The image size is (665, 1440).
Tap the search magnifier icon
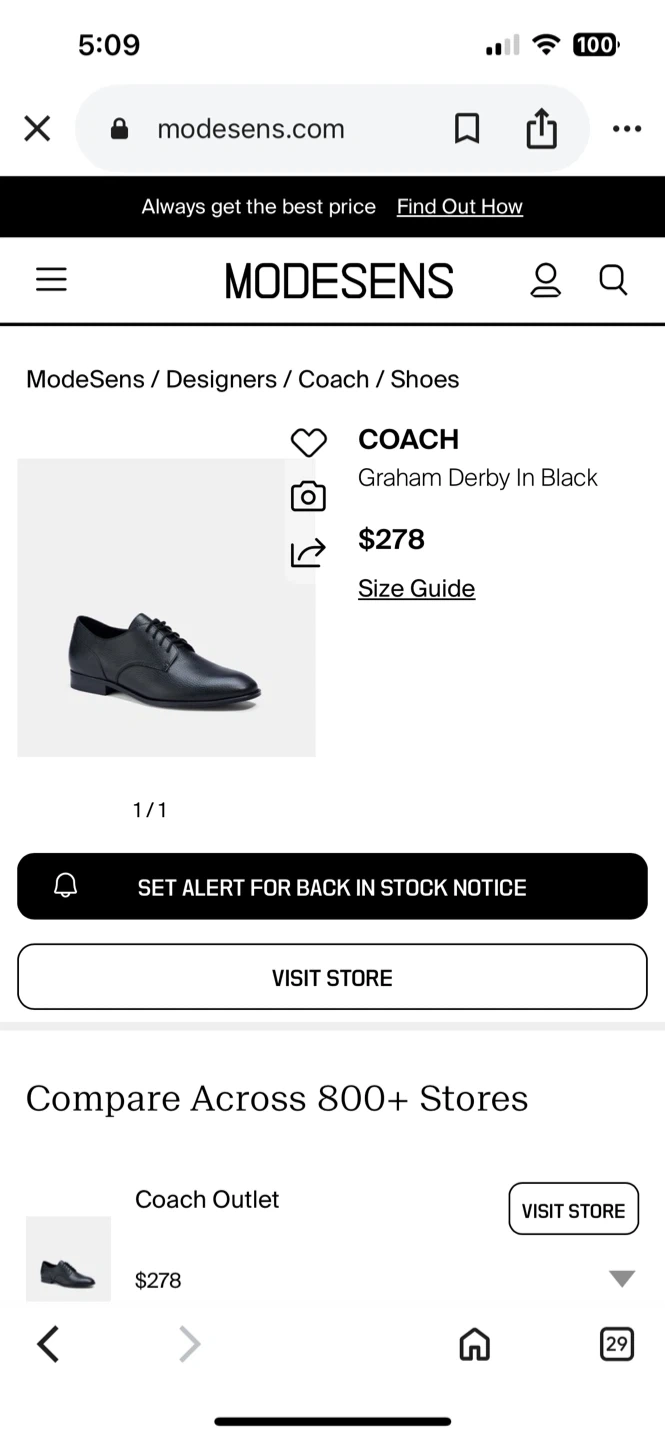613,280
